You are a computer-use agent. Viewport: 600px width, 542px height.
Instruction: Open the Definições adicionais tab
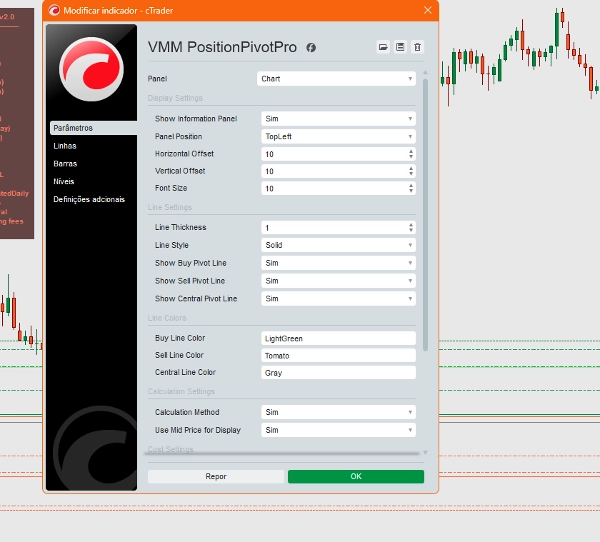tap(89, 199)
